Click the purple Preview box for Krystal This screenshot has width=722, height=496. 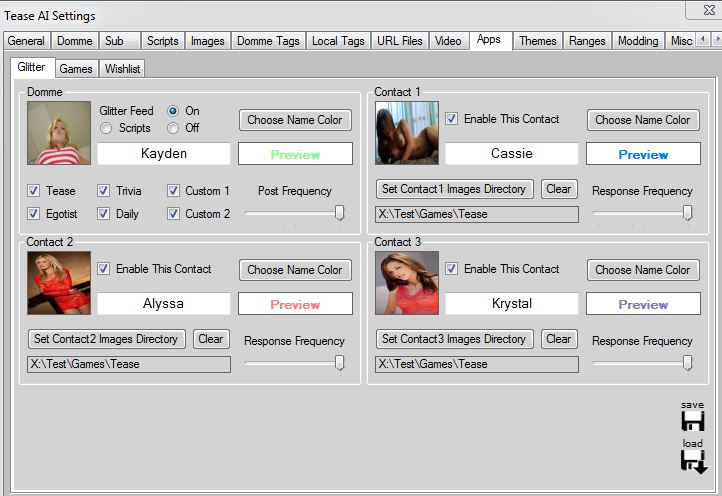pos(643,304)
